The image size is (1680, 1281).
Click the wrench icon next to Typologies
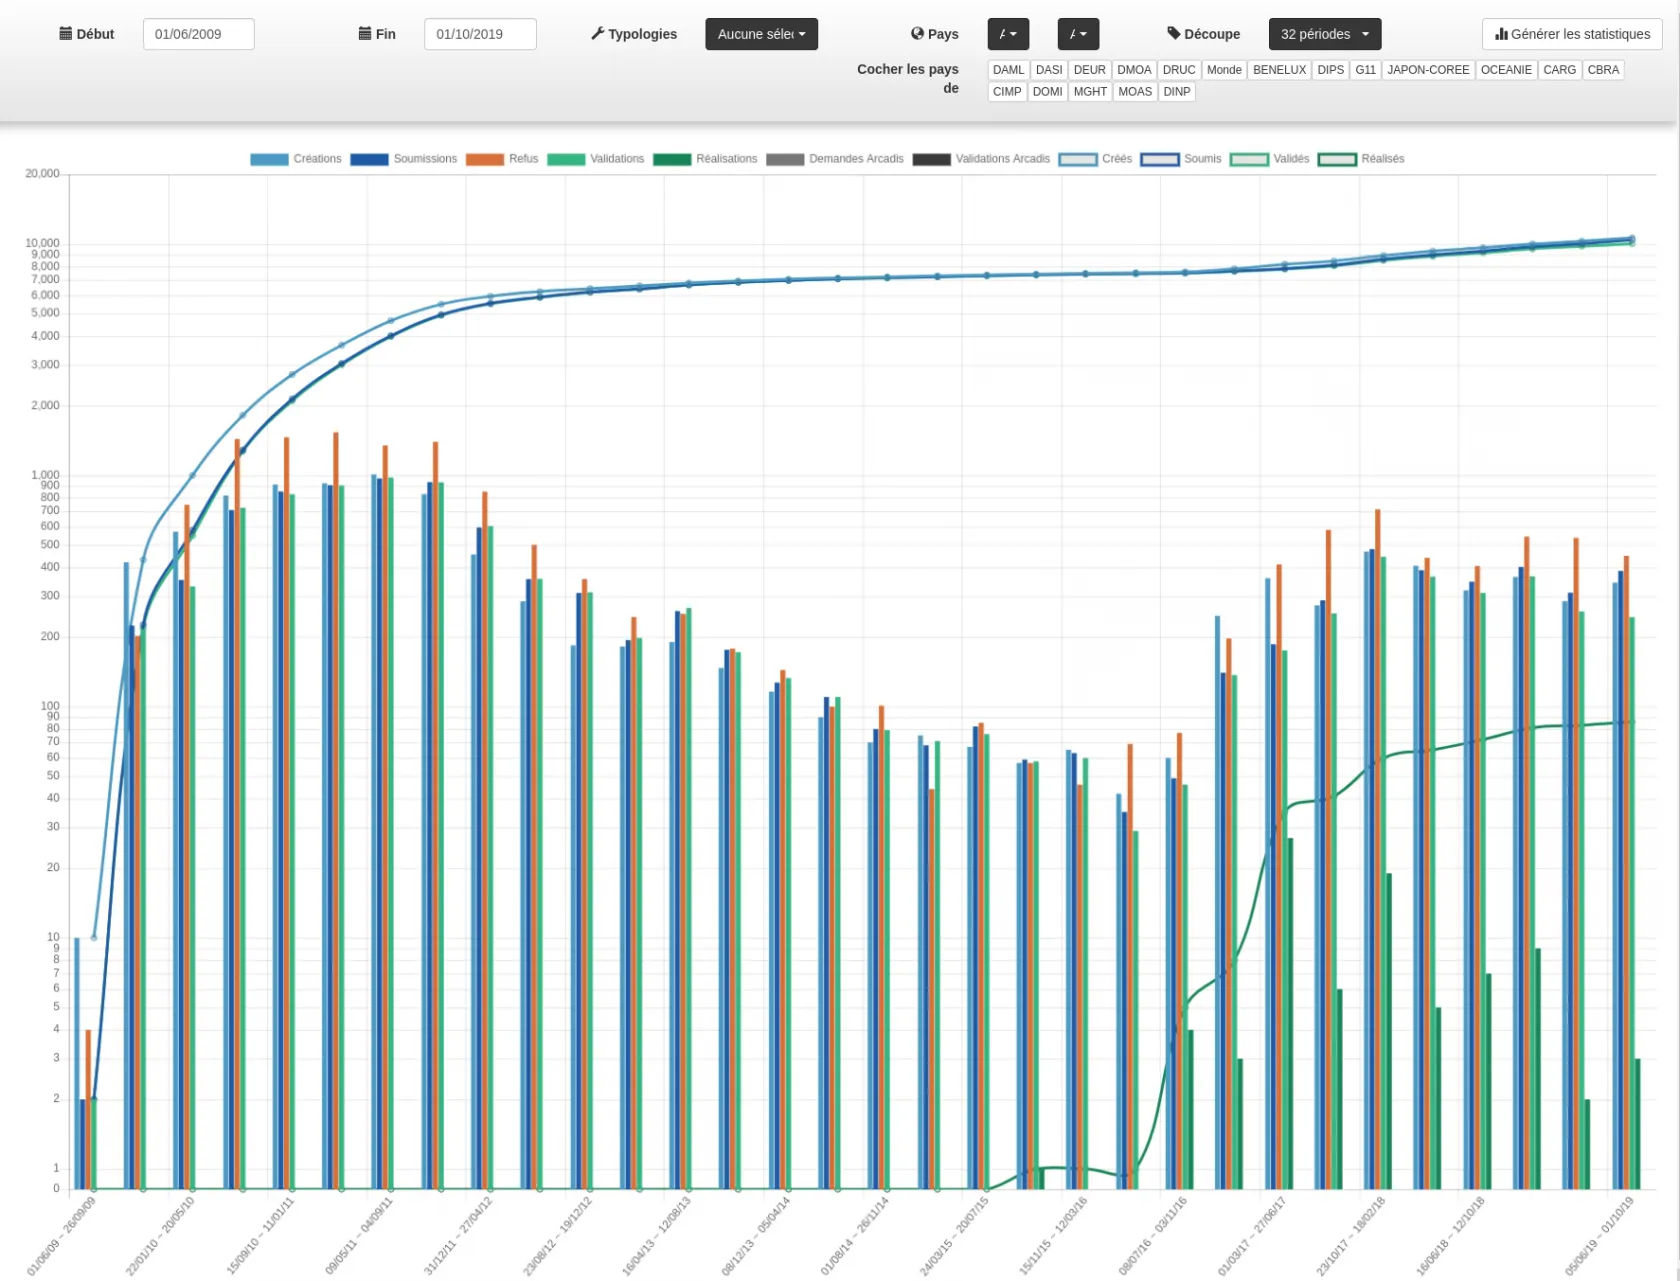[x=598, y=34]
